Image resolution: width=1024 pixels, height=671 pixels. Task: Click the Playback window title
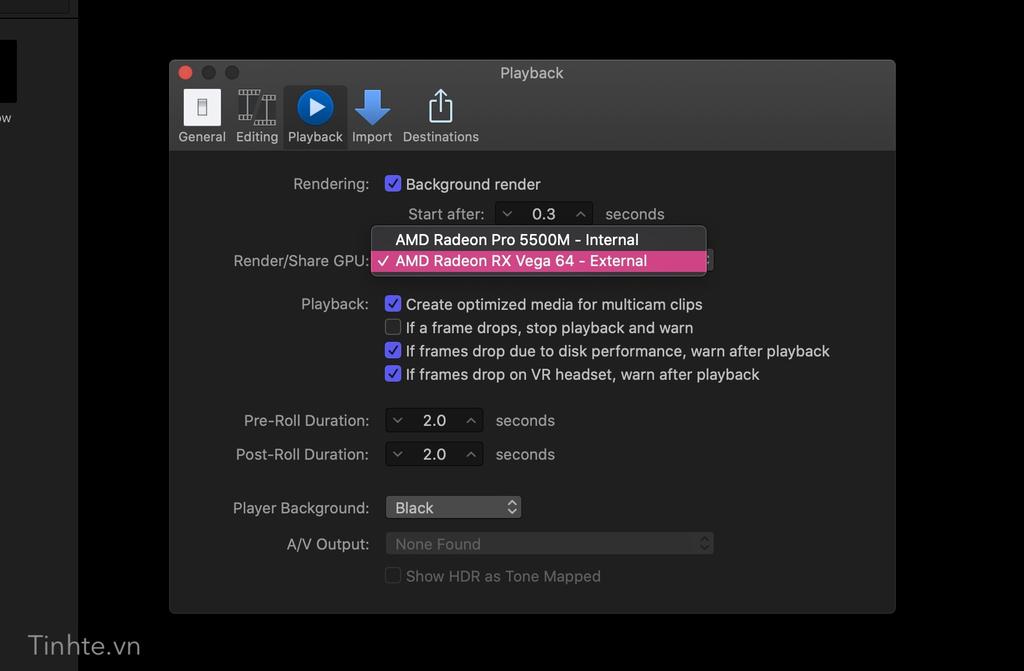[532, 73]
